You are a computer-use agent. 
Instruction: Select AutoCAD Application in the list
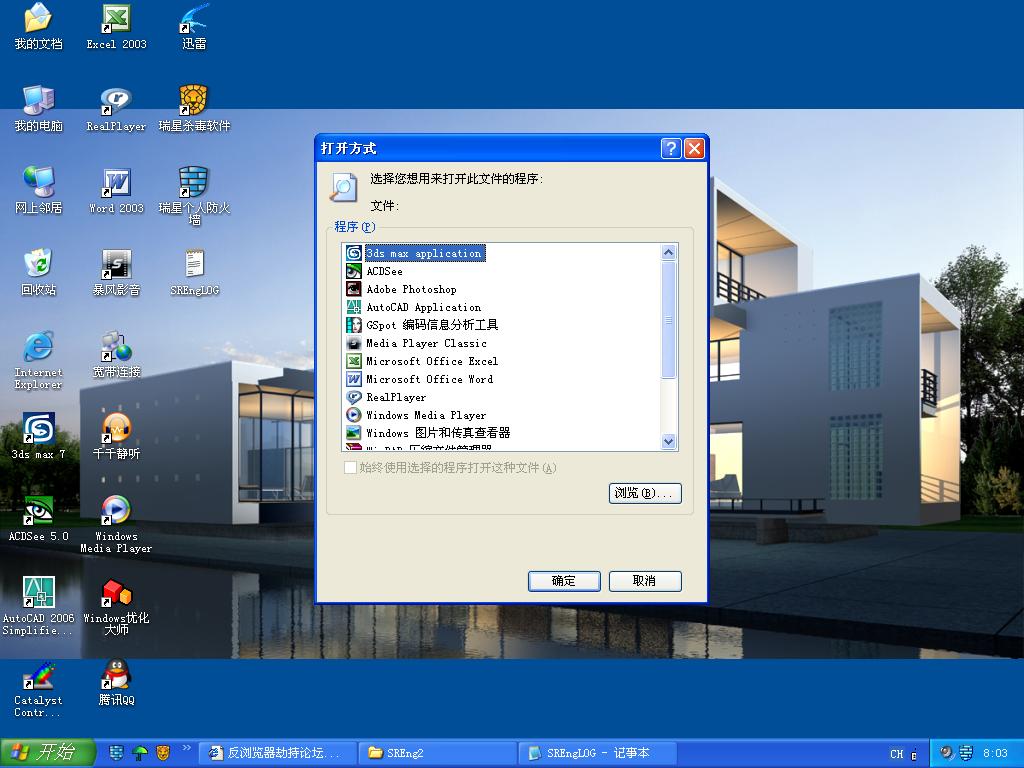[422, 307]
